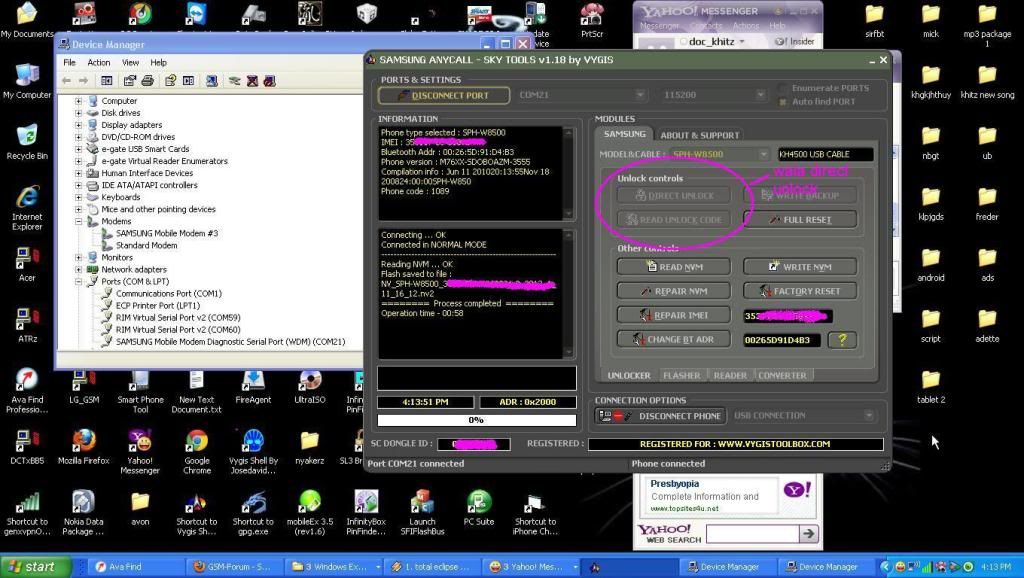Click REPAIR IMEI button
Viewport: 1024px width, 578px height.
[x=673, y=315]
